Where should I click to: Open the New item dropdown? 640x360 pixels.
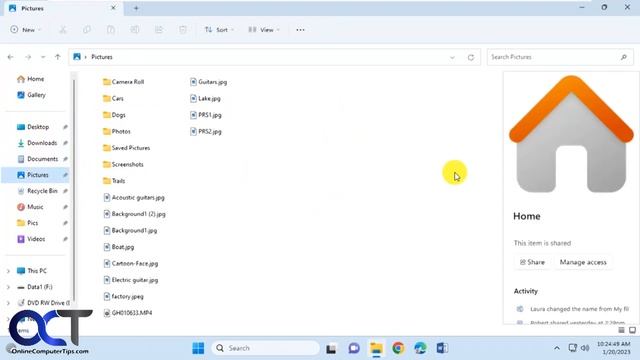click(26, 30)
